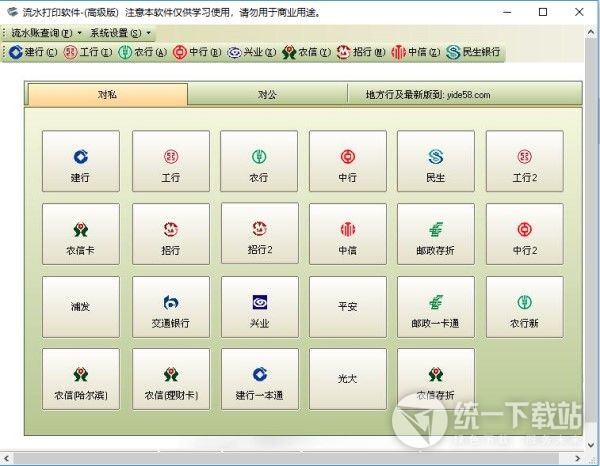Switch to the 对公 tab
The width and height of the screenshot is (600, 466).
pos(267,95)
